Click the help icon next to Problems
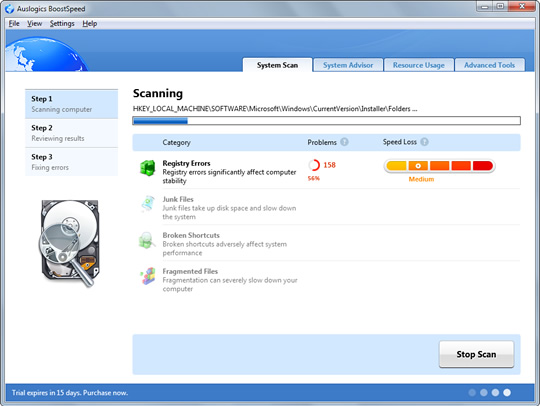 (x=344, y=142)
